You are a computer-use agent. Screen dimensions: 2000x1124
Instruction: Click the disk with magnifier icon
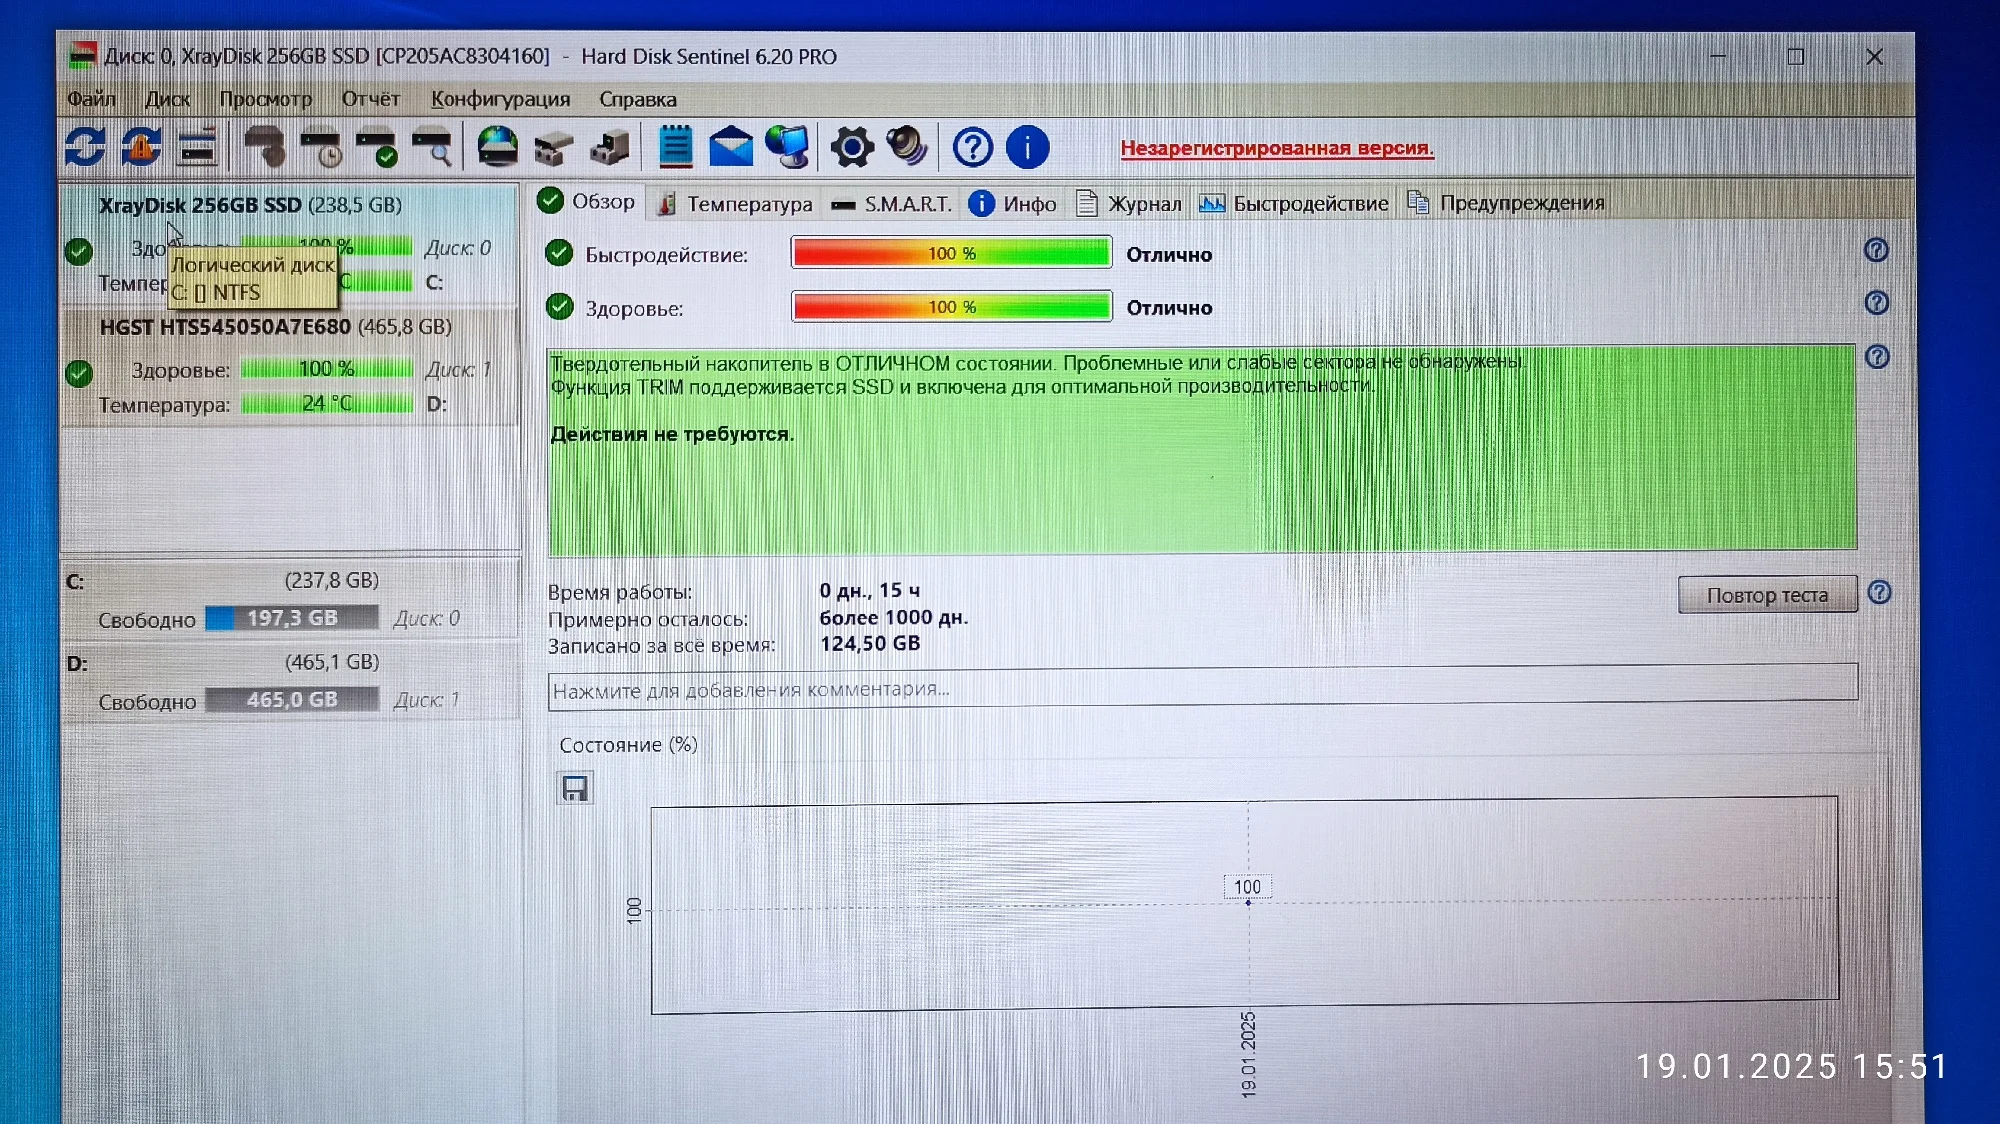pyautogui.click(x=433, y=147)
